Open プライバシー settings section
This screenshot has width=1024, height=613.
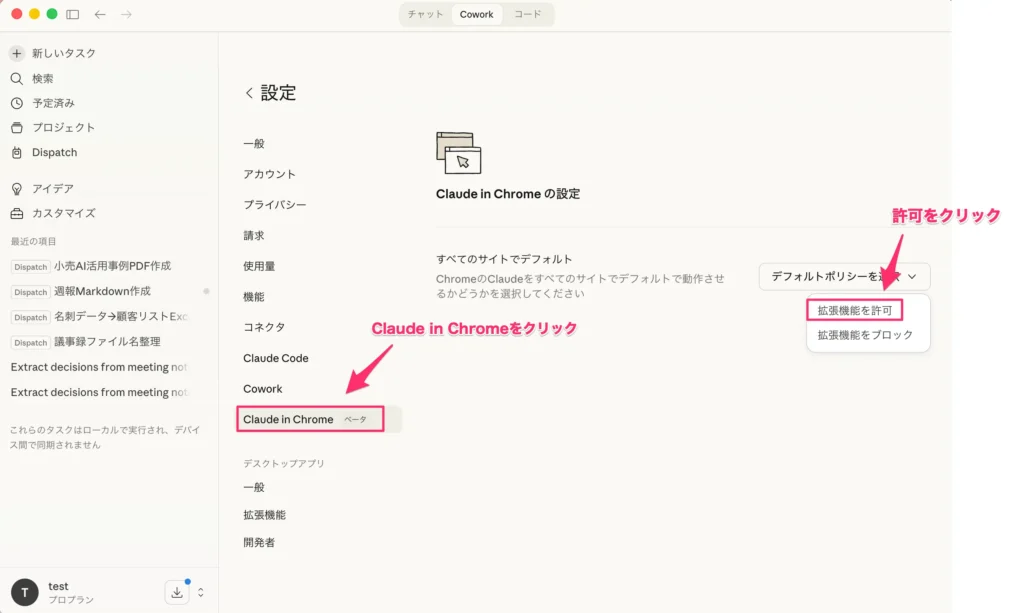(275, 204)
